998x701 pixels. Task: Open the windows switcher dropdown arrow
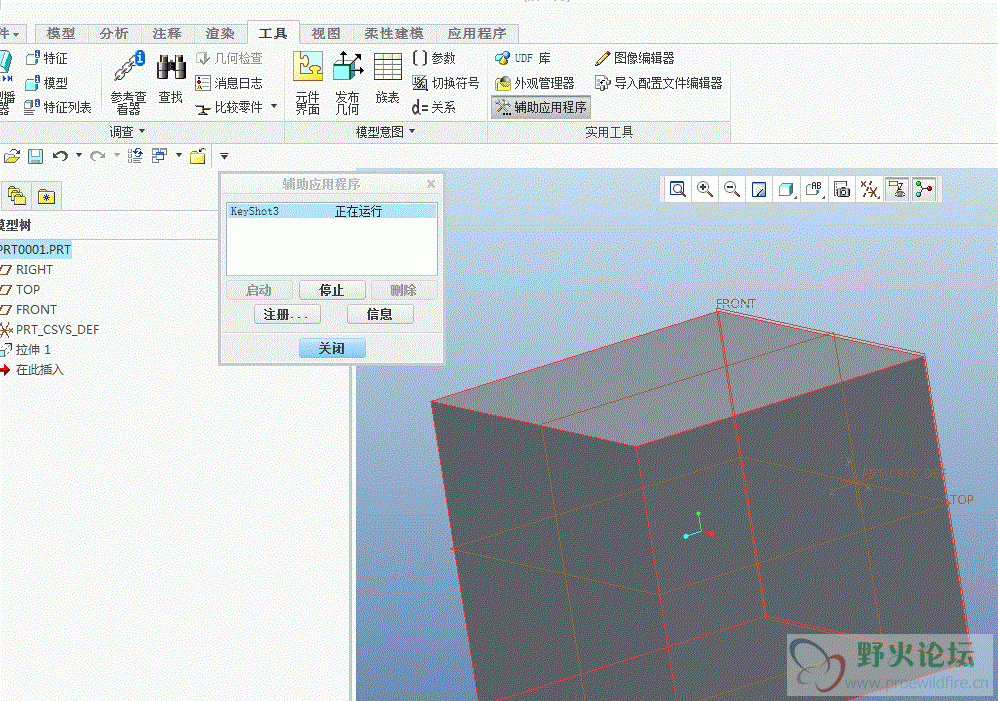tap(179, 155)
